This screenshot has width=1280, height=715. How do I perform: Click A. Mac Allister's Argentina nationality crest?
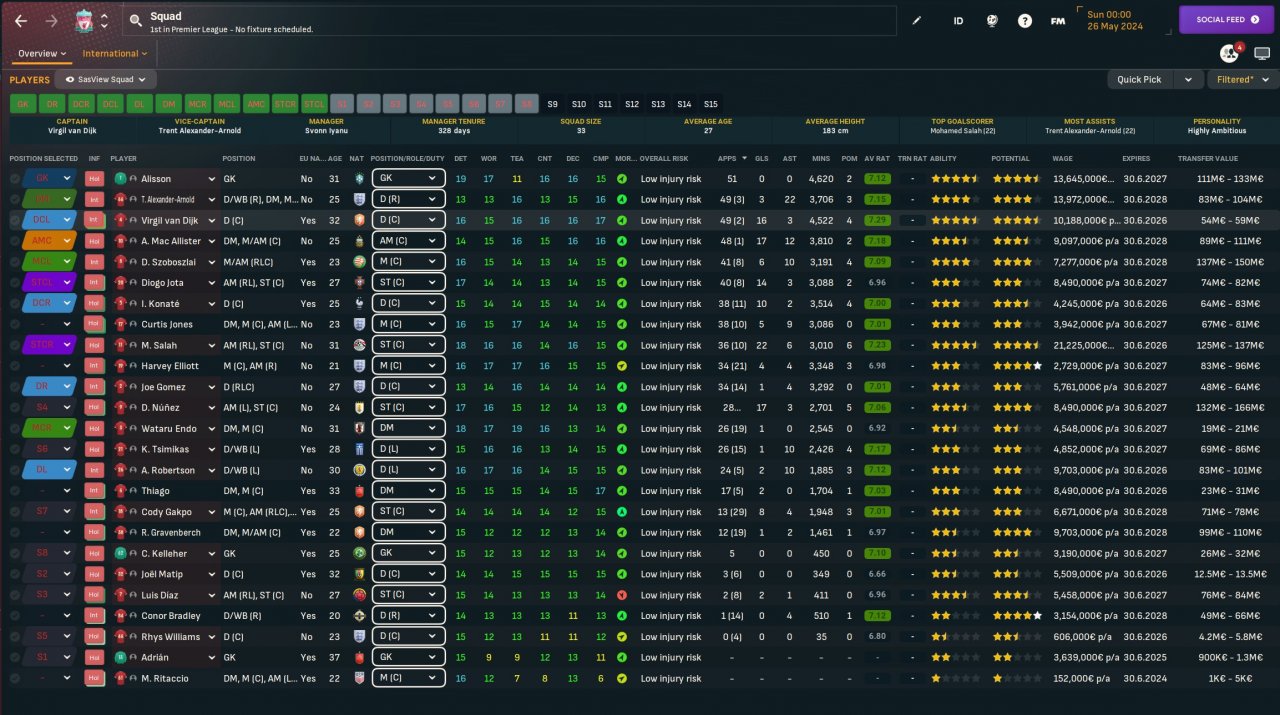click(x=360, y=241)
